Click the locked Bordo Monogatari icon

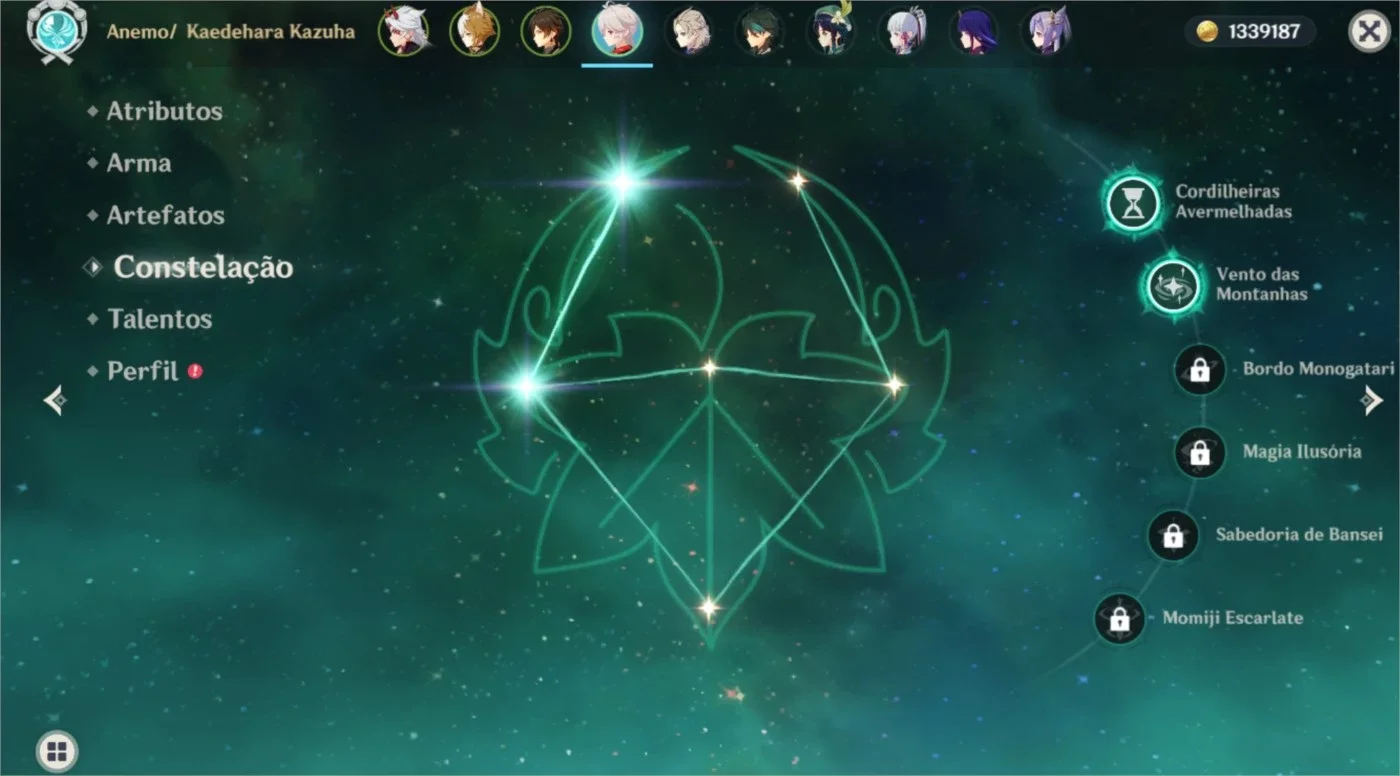click(x=1200, y=370)
